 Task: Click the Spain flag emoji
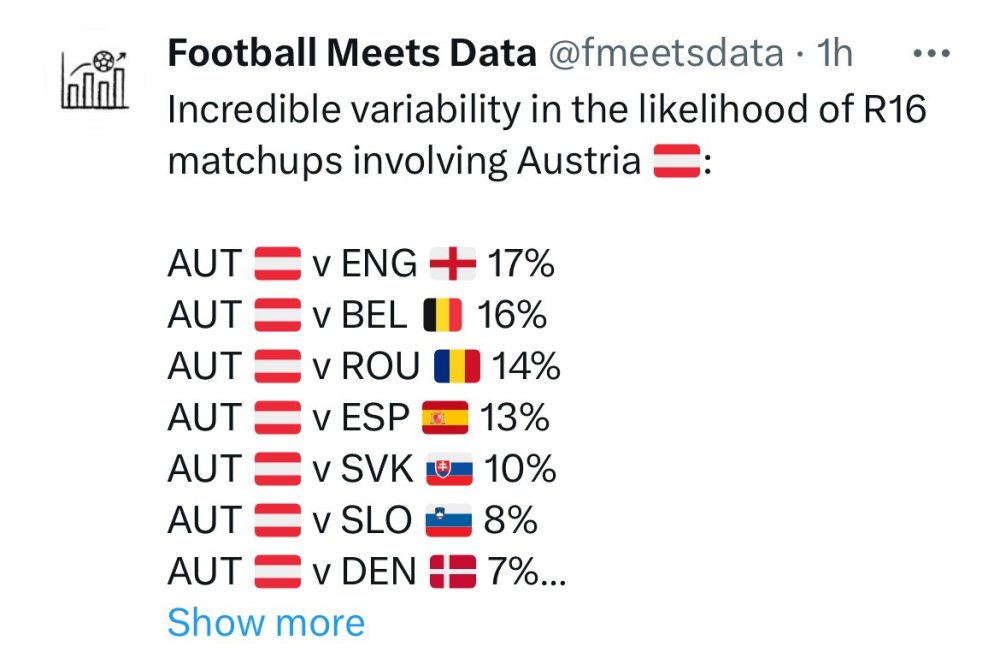coord(445,418)
